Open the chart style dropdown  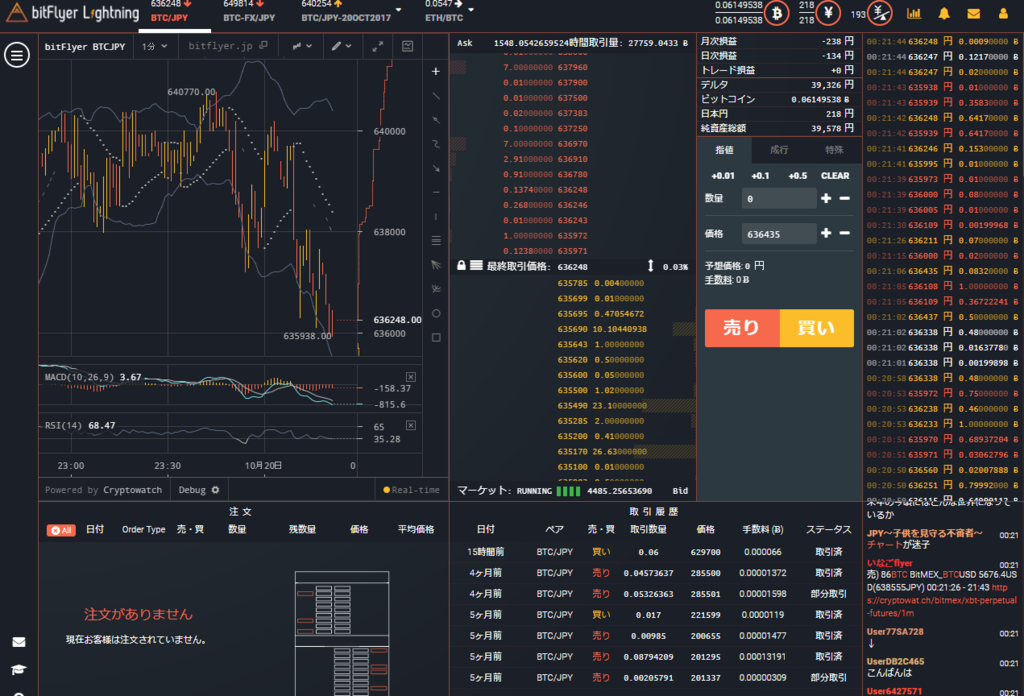(x=302, y=46)
